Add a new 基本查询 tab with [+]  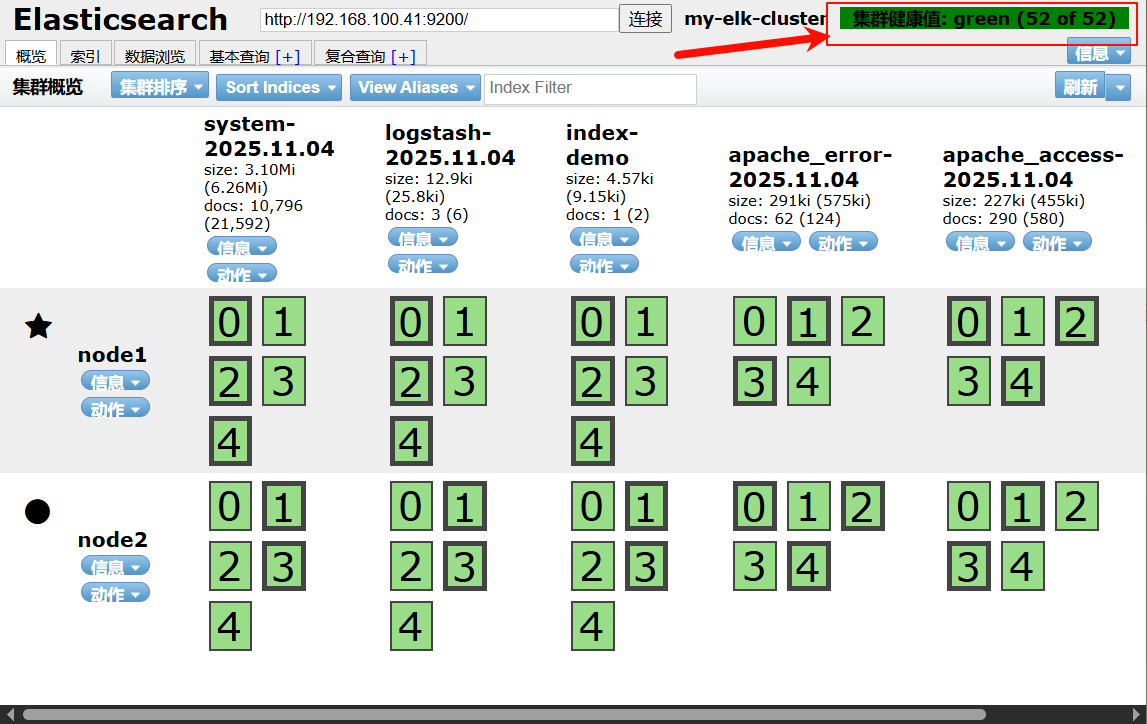point(287,56)
